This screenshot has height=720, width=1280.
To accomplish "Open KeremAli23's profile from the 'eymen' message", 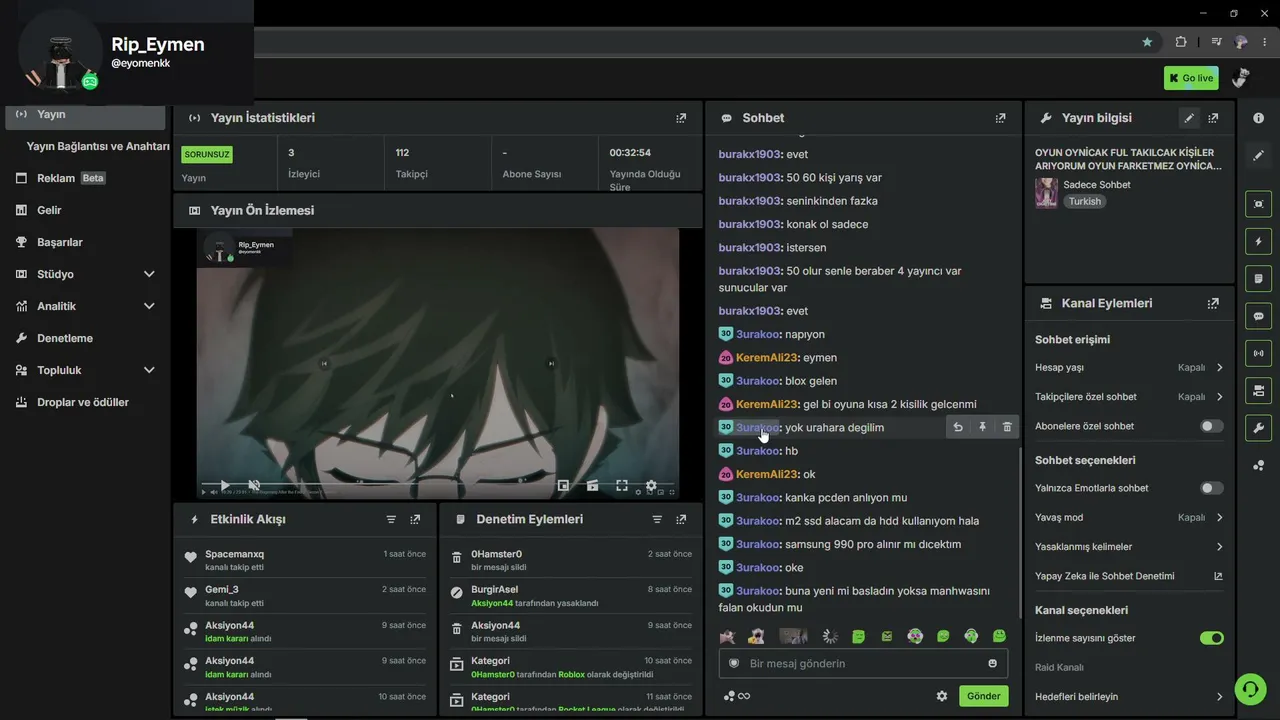I will (767, 358).
